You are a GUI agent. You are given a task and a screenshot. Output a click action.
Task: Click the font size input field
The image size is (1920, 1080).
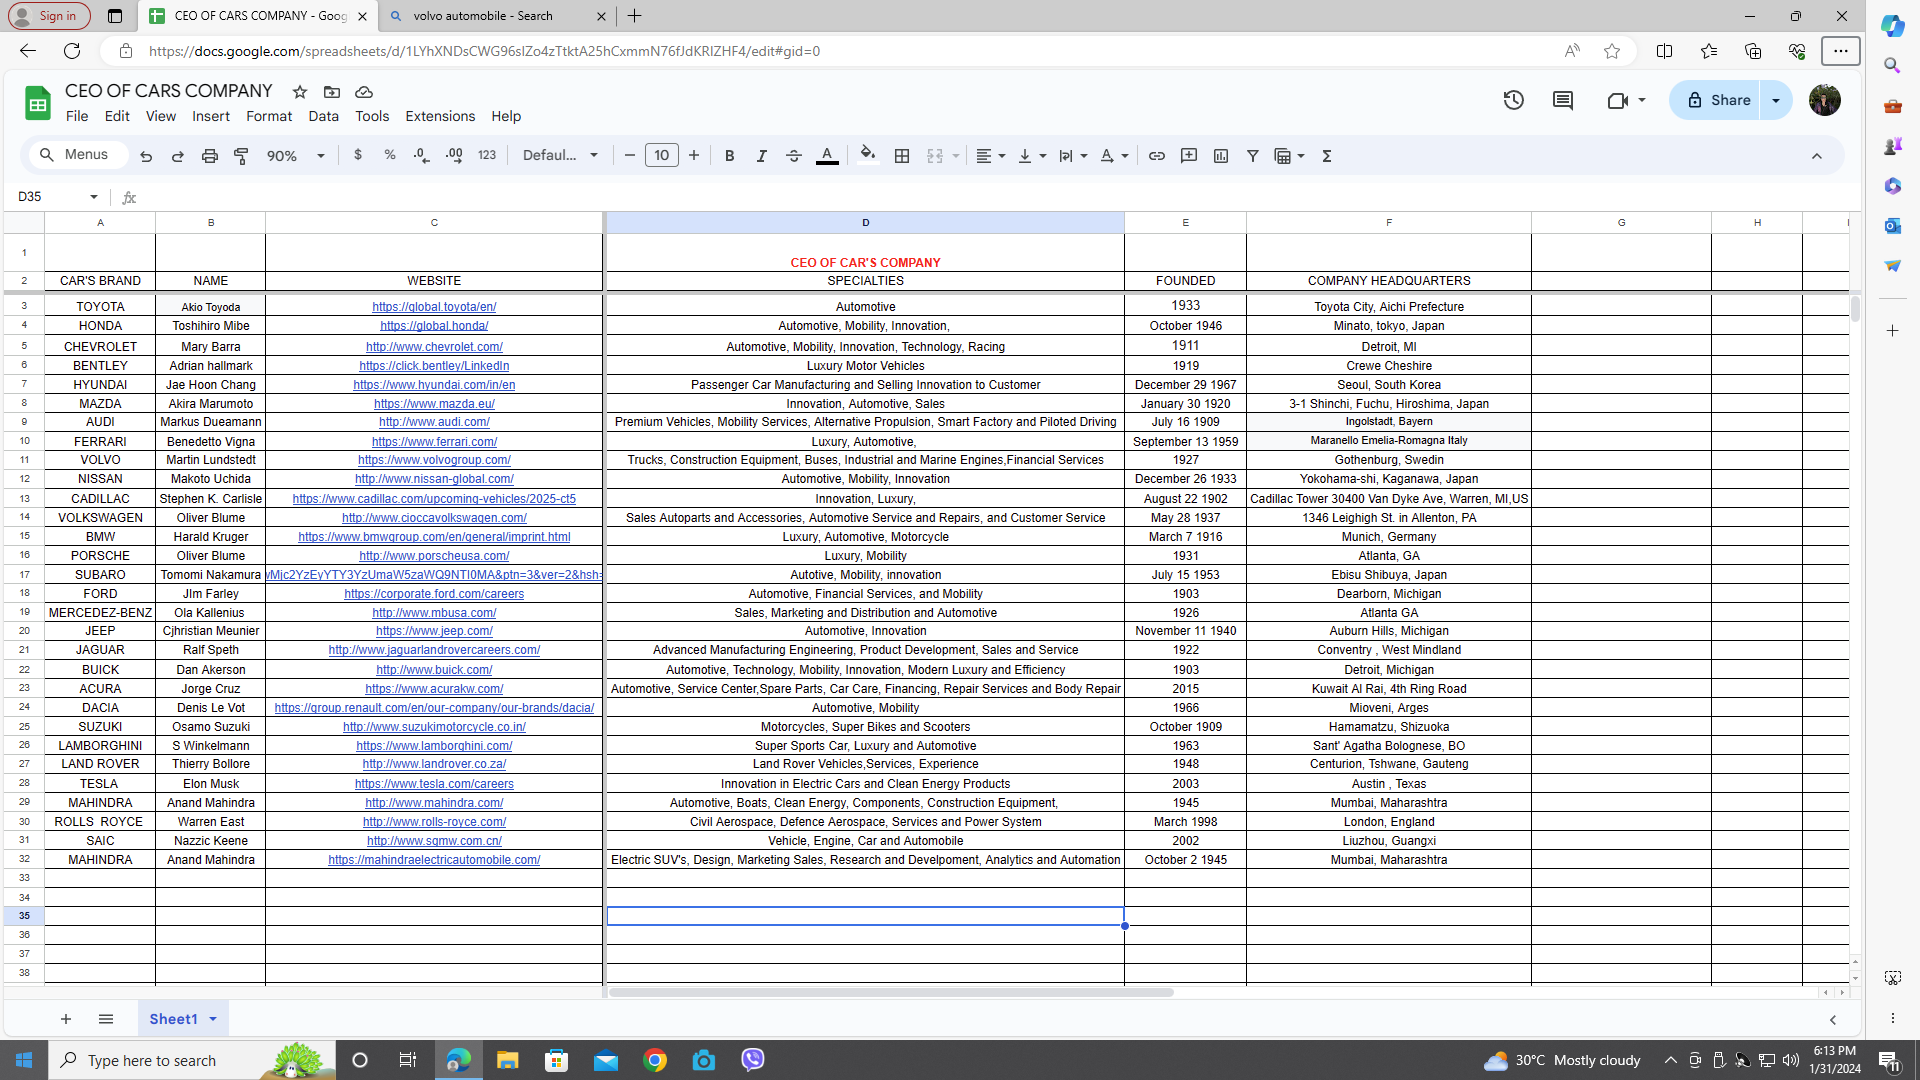pyautogui.click(x=661, y=156)
